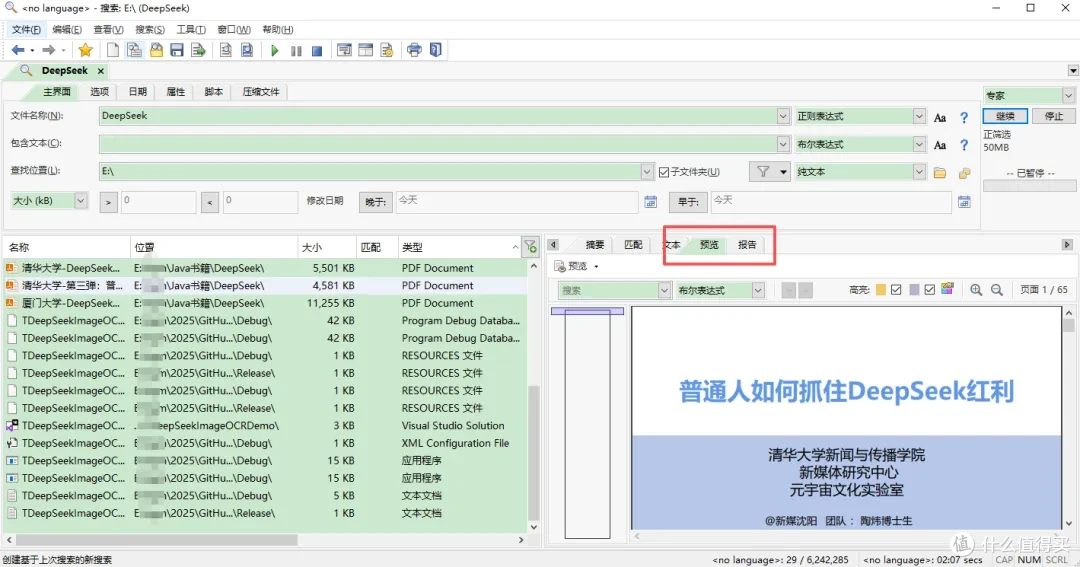Open the question mark help for containing text expression
This screenshot has width=1080, height=567.
coord(964,145)
